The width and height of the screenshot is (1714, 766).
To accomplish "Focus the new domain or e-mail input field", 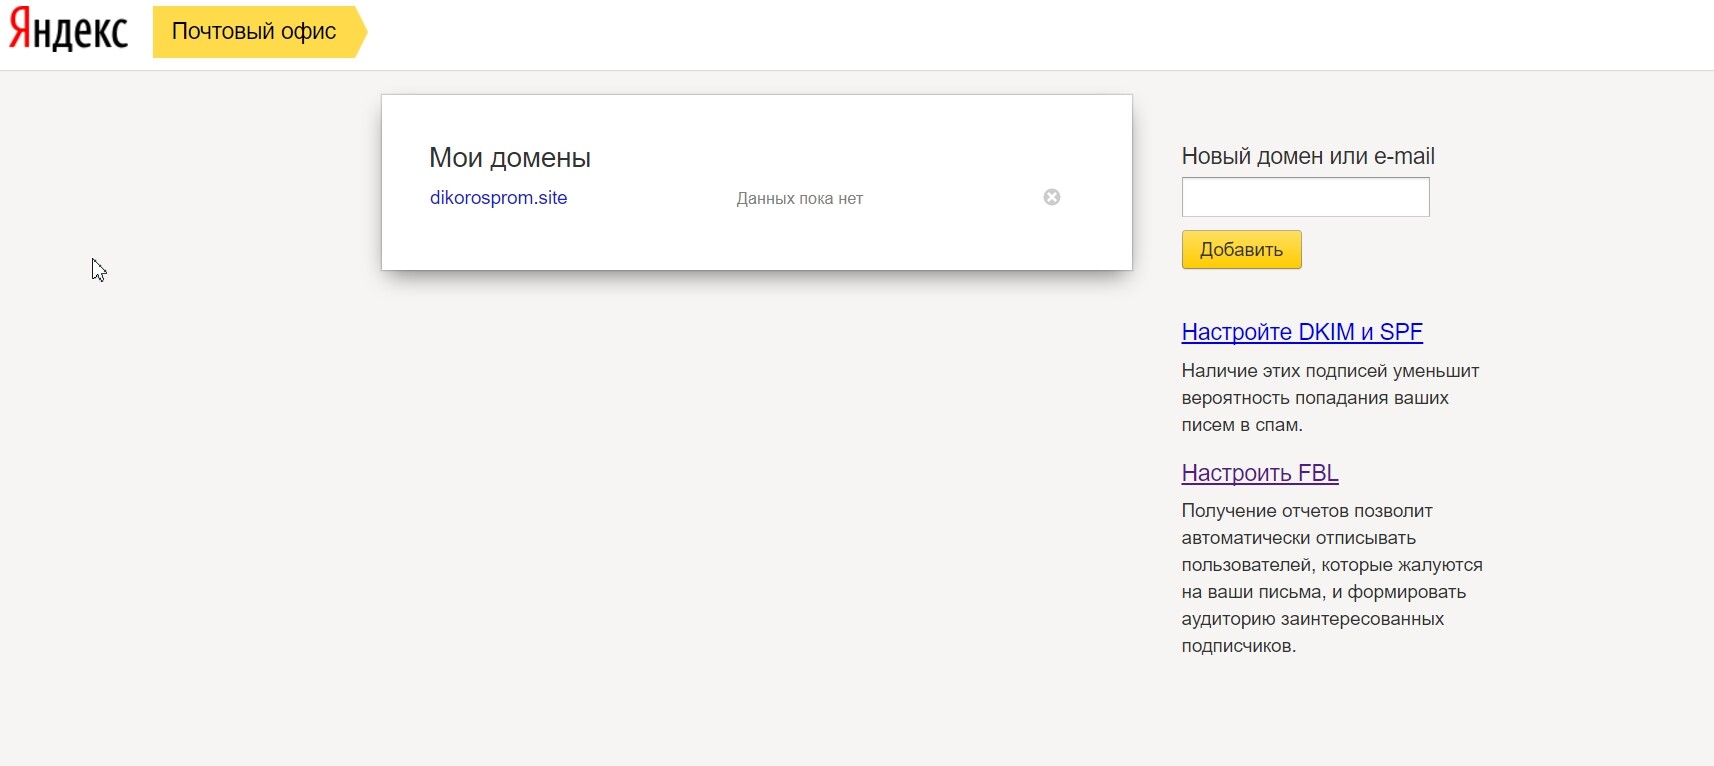I will (1305, 197).
